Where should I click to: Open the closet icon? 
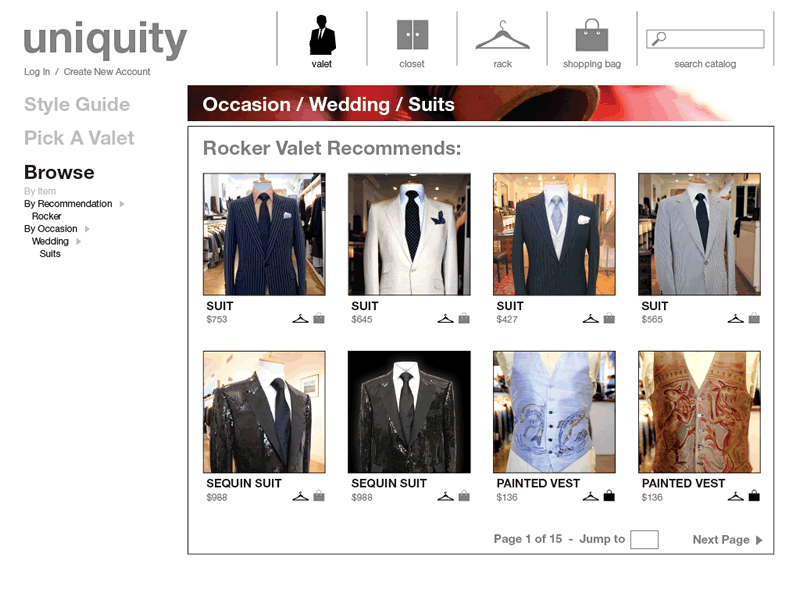(412, 35)
